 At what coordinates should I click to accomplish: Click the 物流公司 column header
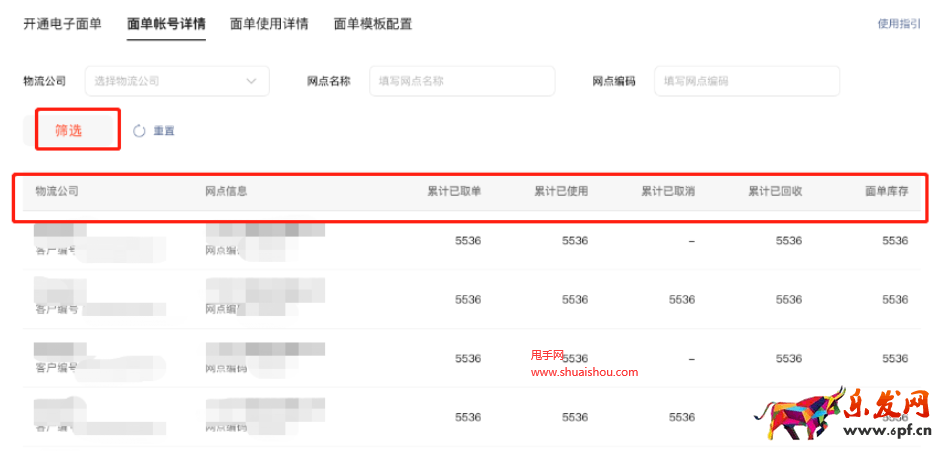(57, 191)
